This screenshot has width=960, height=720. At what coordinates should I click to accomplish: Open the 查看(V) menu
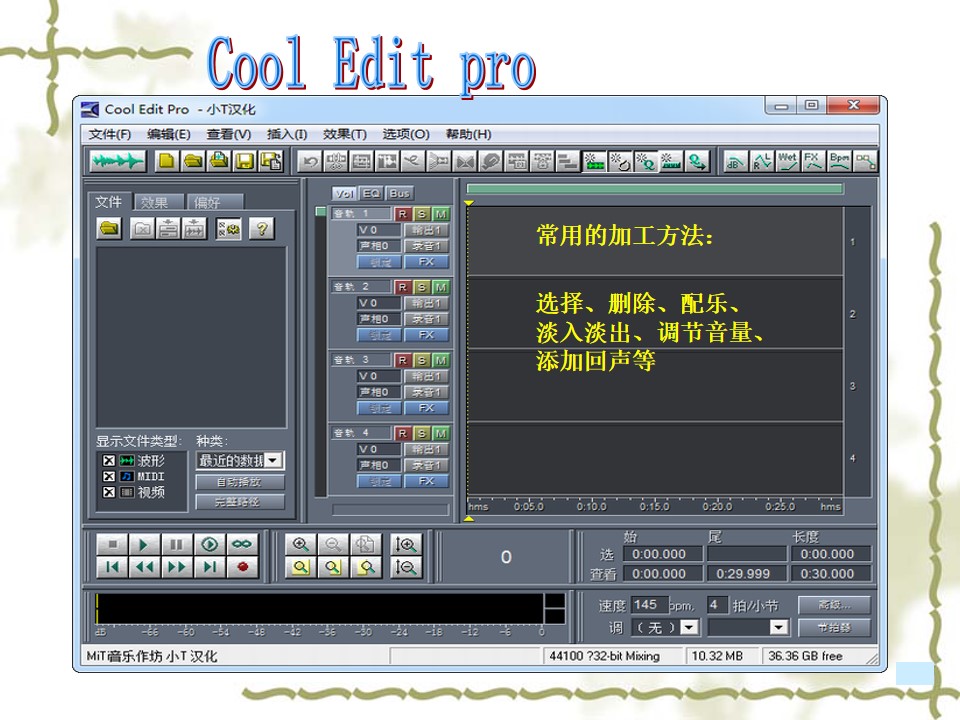(228, 134)
